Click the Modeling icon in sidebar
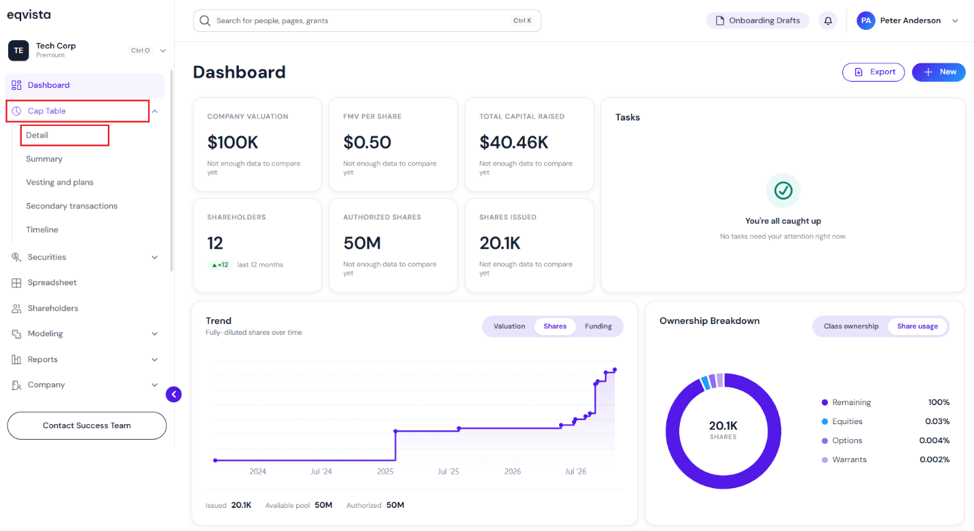974x531 pixels. tap(16, 334)
